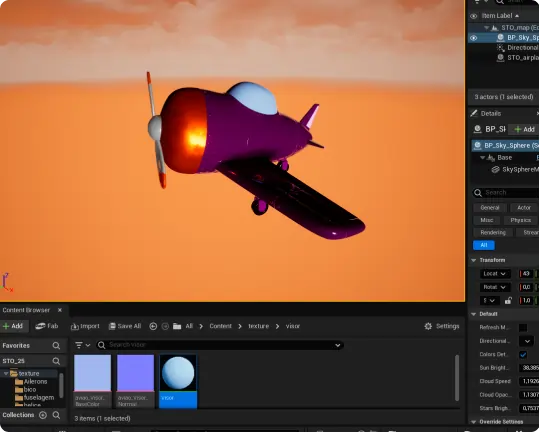Image resolution: width=540 pixels, height=432 pixels.
Task: Go to All breadcrumb
Action: tap(189, 326)
